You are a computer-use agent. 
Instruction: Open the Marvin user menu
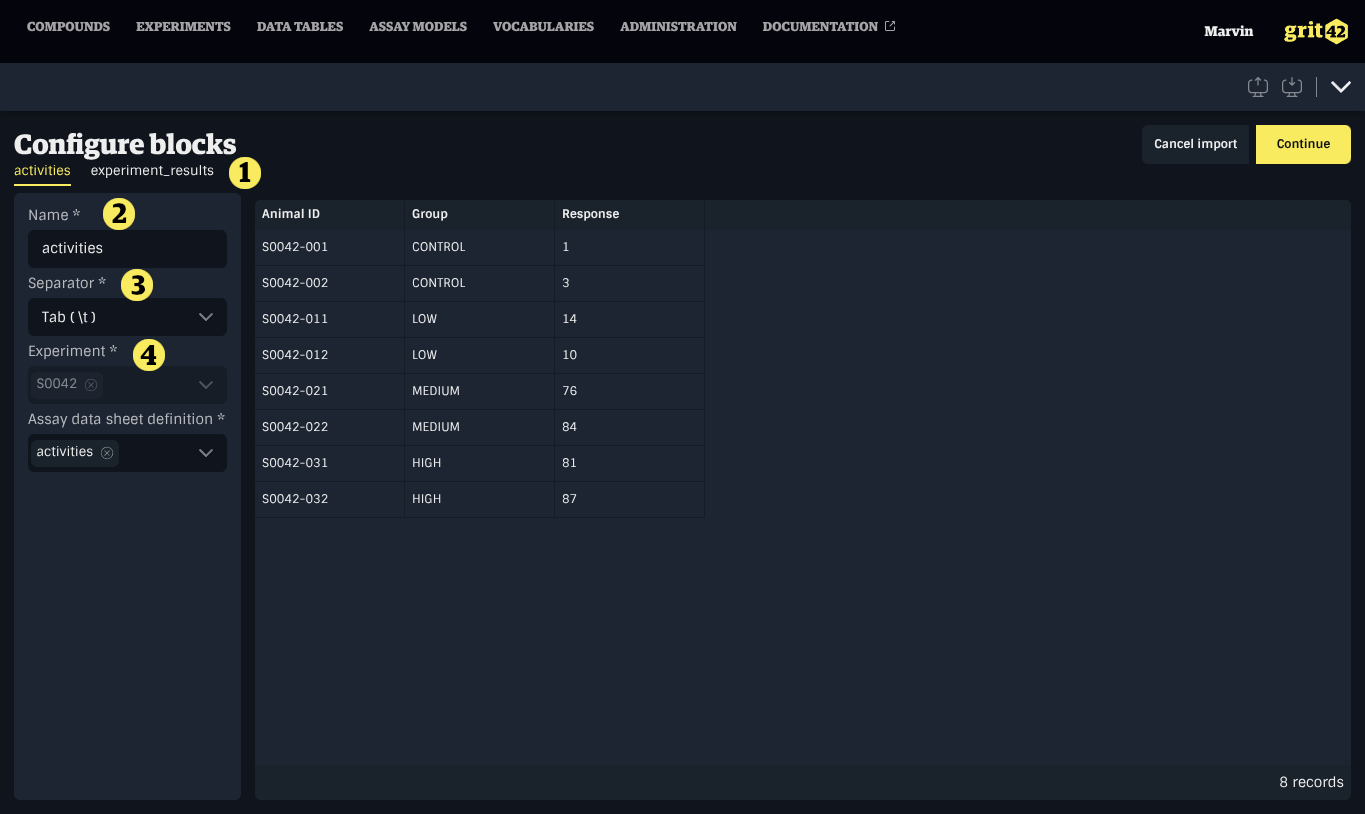click(1228, 31)
